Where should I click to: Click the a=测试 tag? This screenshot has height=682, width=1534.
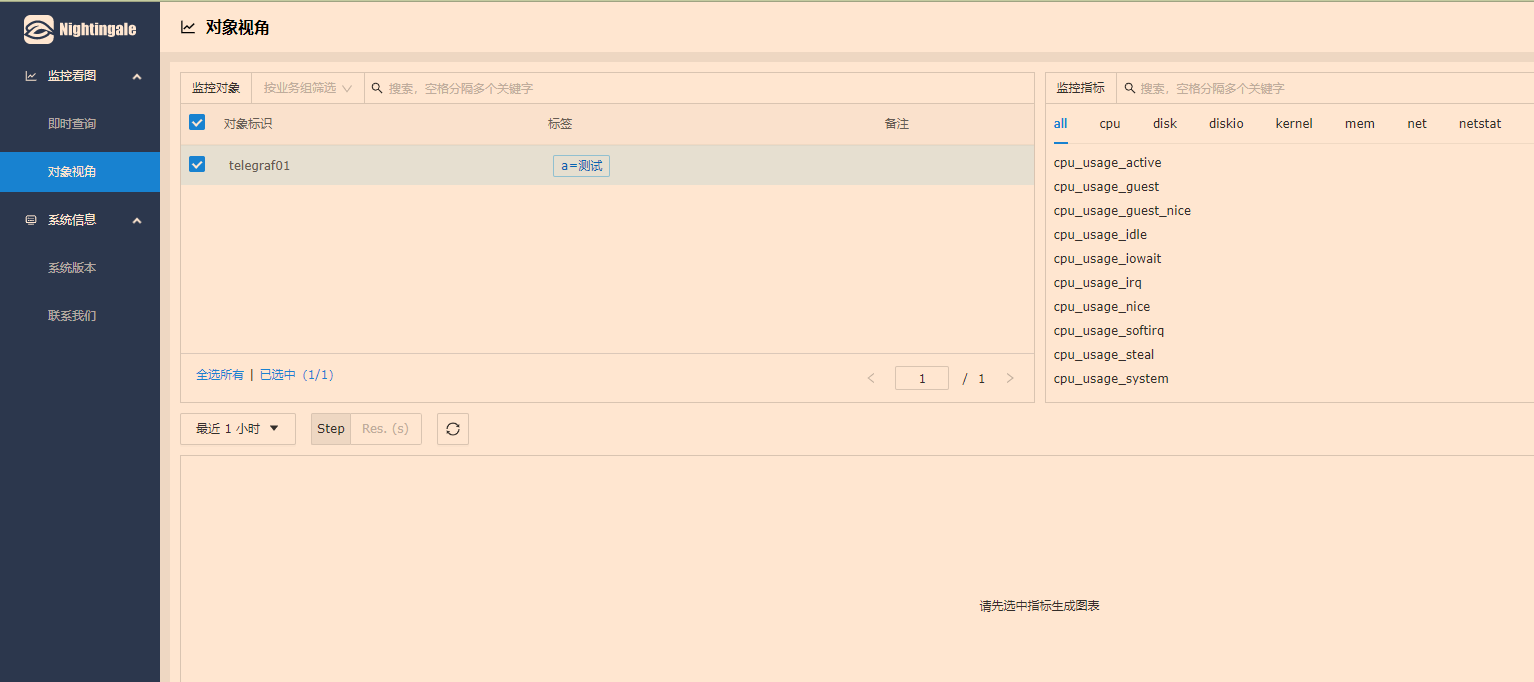582,166
